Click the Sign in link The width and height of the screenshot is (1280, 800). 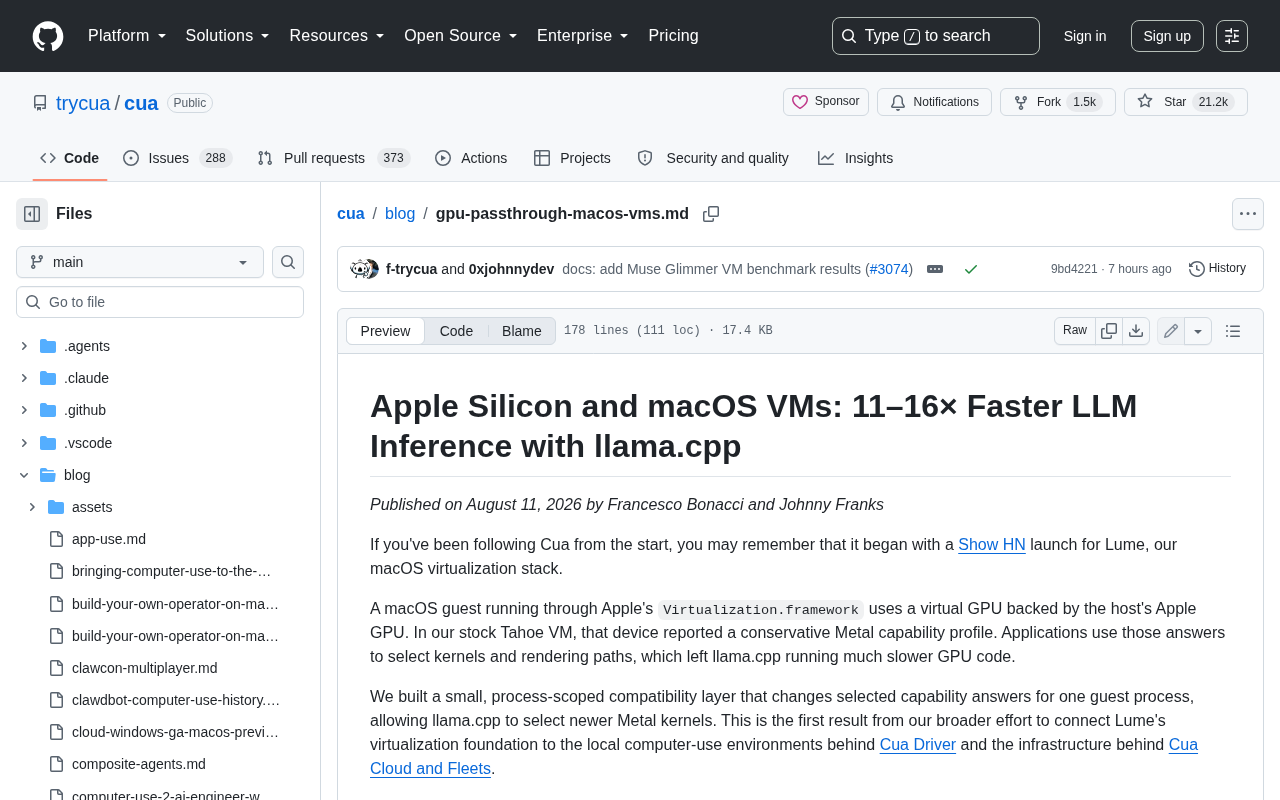click(1085, 36)
